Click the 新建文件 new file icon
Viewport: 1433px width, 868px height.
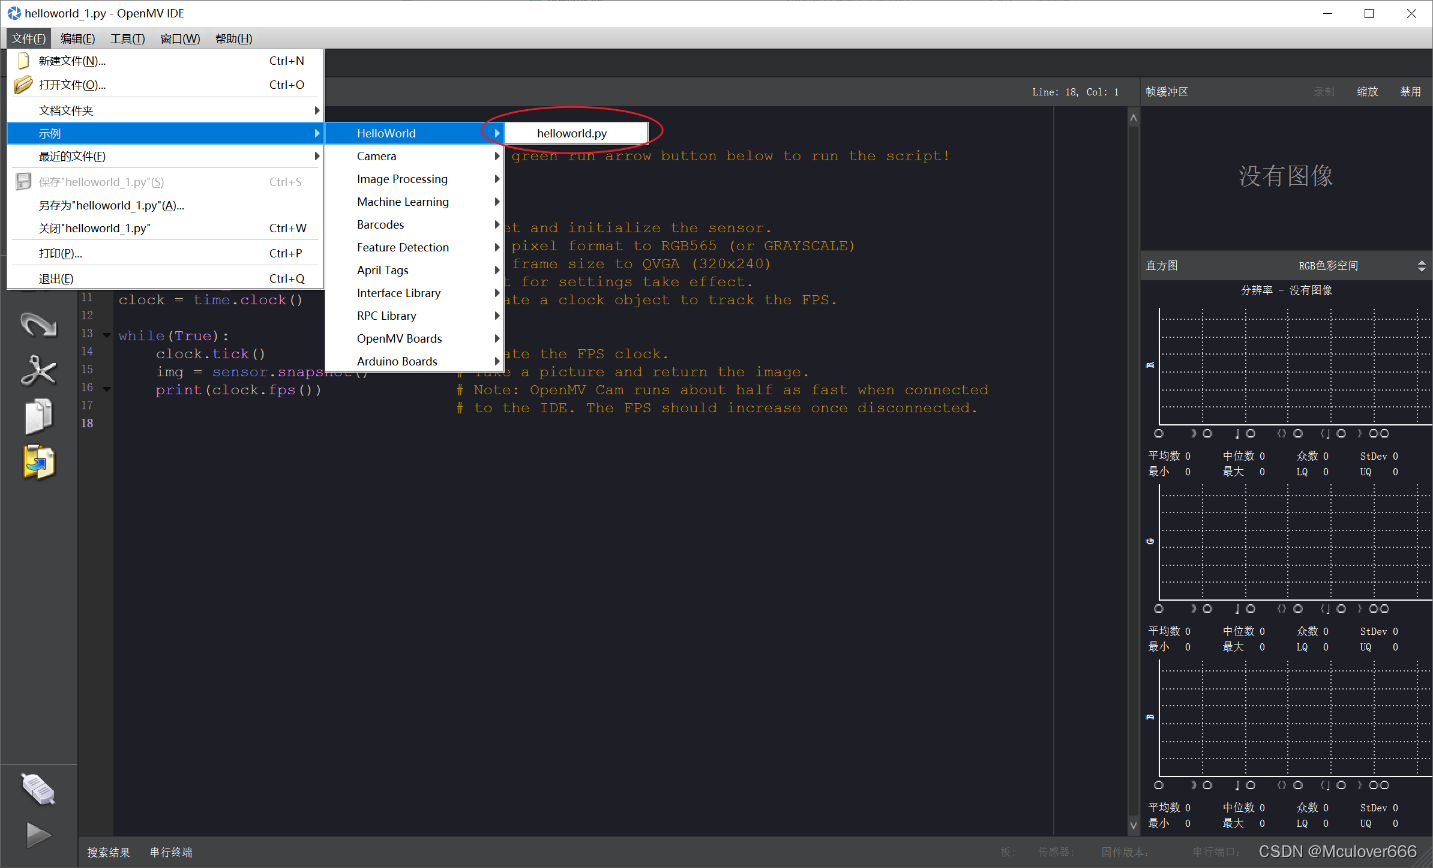pos(23,61)
